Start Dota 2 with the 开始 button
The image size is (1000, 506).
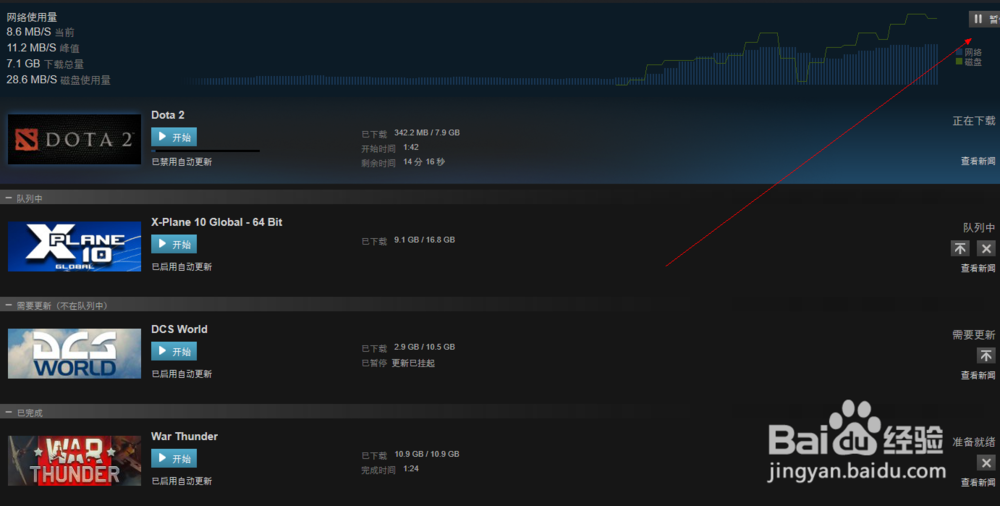(174, 137)
